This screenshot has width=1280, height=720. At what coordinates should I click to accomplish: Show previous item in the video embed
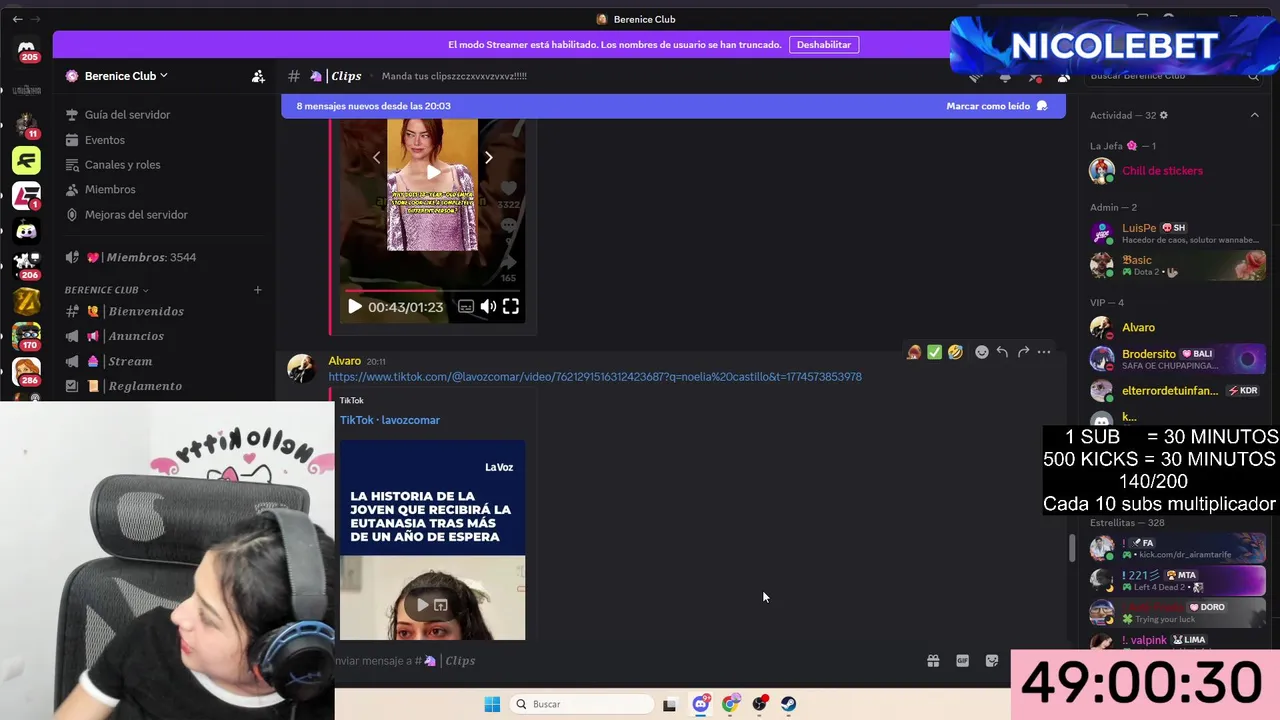377,157
